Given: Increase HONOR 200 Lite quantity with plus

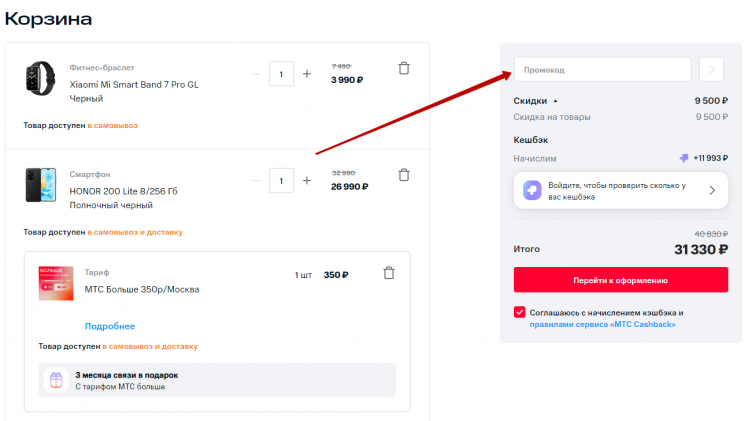Looking at the screenshot, I should coord(307,181).
